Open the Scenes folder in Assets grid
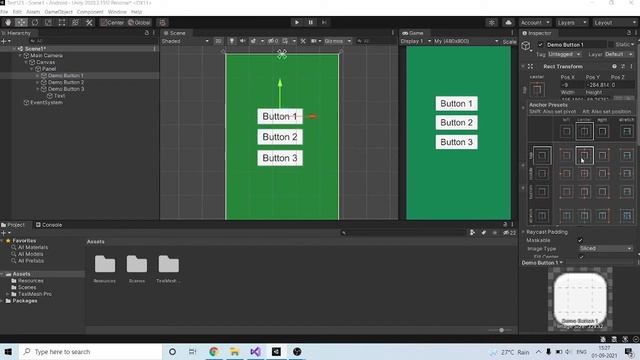This screenshot has width=640, height=360. coord(137,269)
